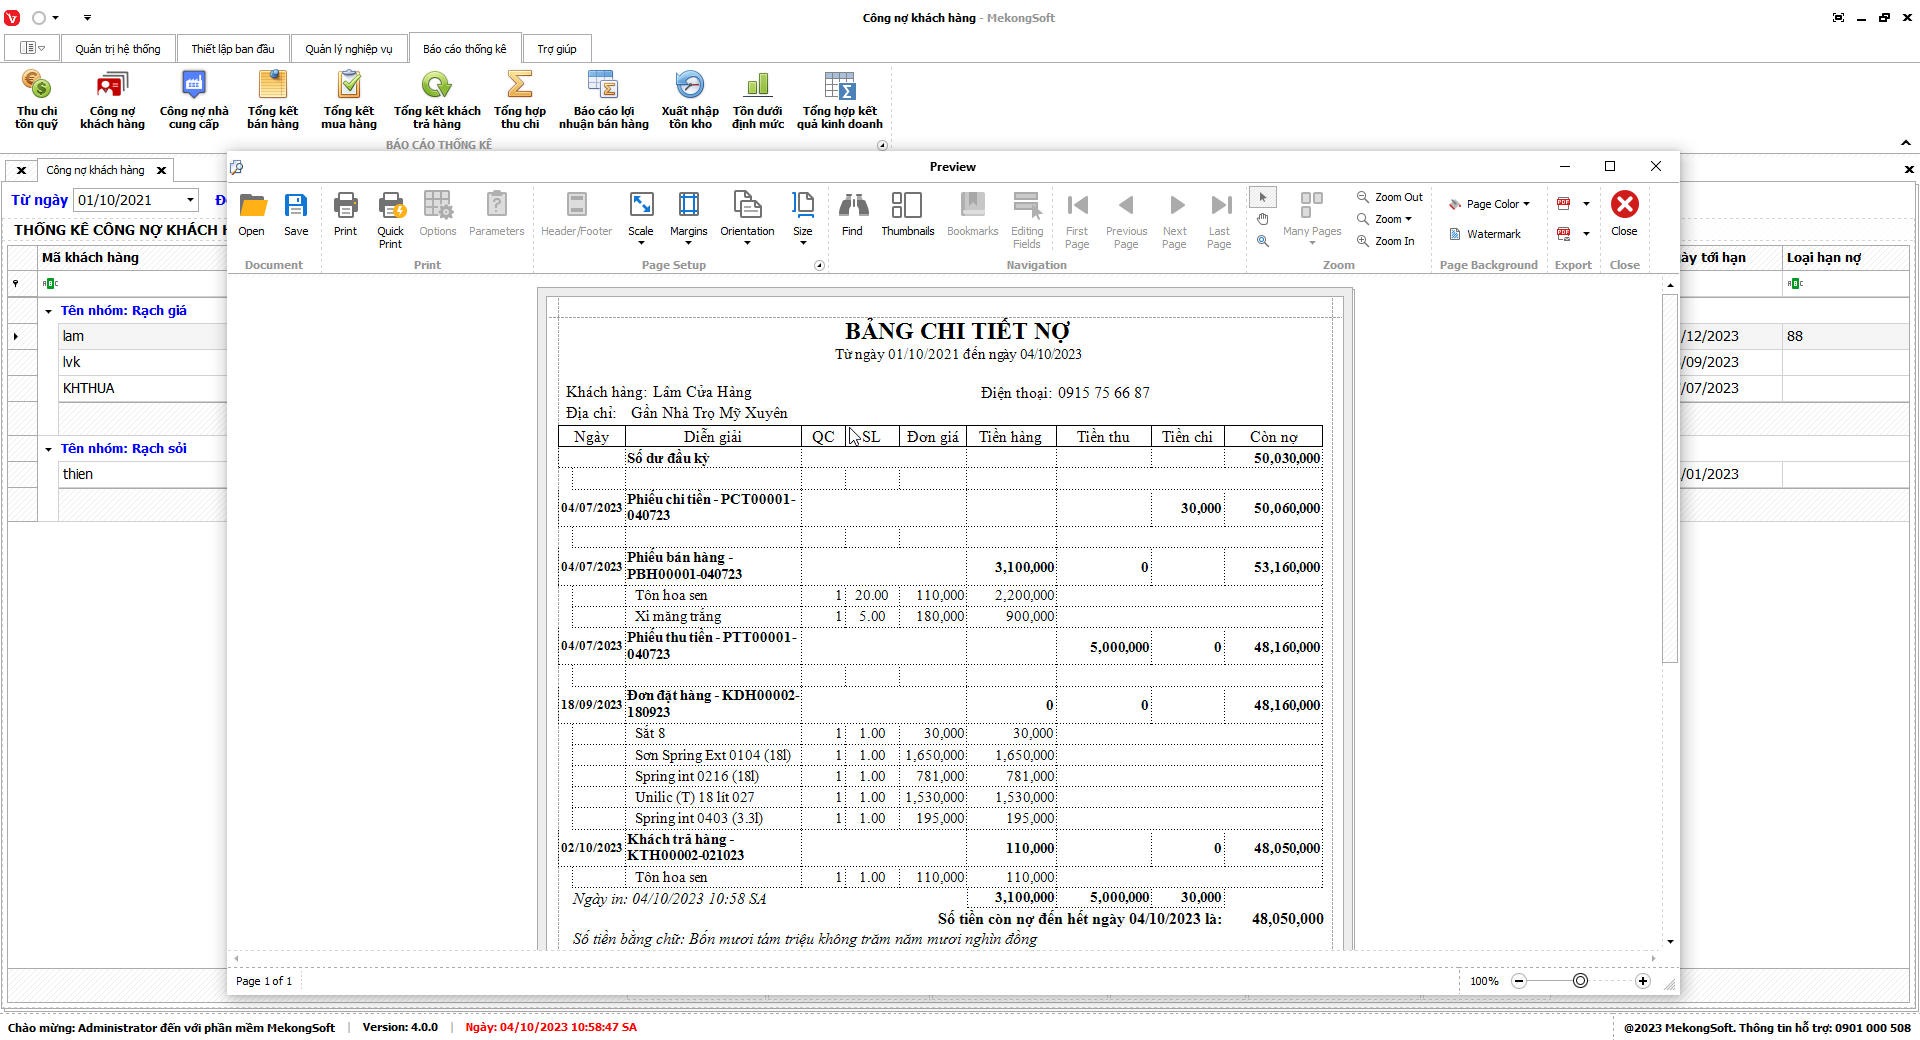
Task: Collapse the Rạch giá group
Action: click(x=48, y=311)
